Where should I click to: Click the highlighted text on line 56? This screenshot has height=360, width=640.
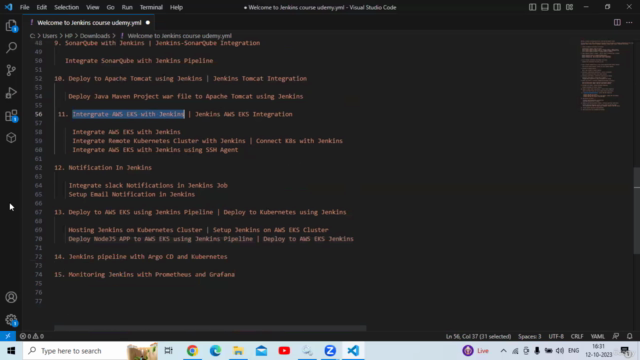[128, 114]
